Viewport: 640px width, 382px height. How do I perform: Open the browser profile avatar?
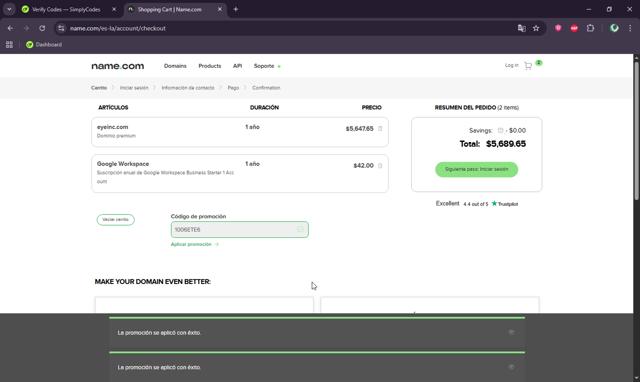click(x=614, y=28)
